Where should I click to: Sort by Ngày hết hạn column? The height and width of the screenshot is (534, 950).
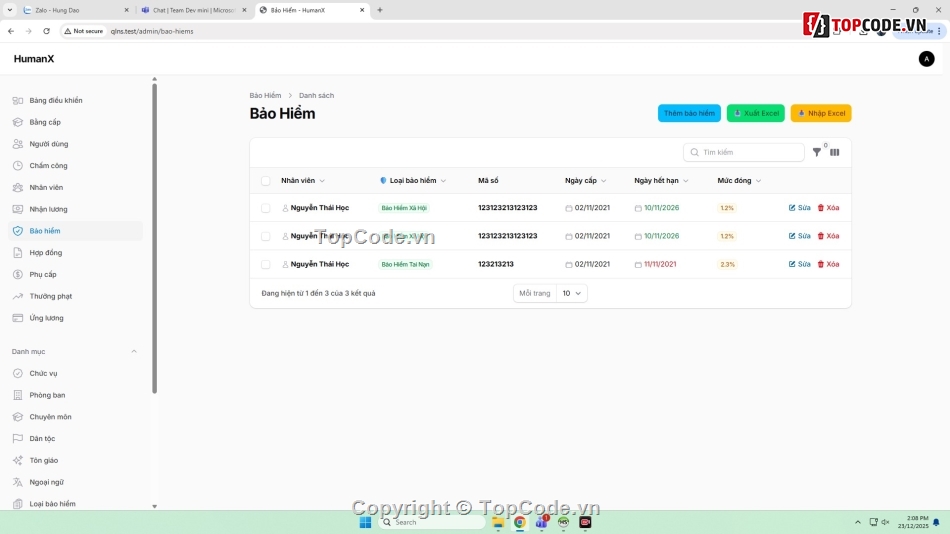coord(661,181)
